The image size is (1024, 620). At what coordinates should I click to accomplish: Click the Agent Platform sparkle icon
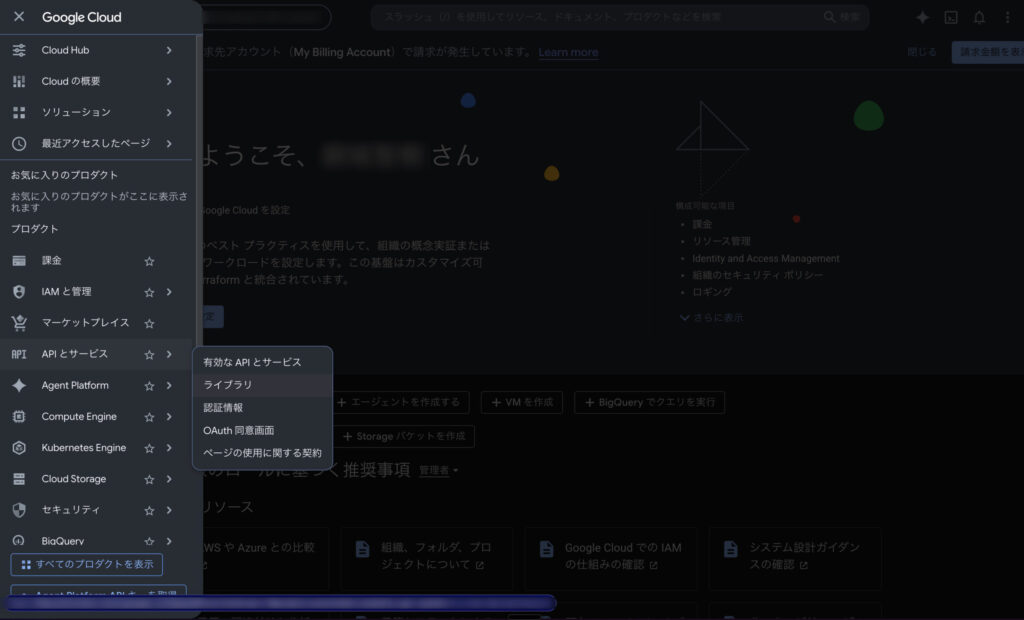click(19, 385)
